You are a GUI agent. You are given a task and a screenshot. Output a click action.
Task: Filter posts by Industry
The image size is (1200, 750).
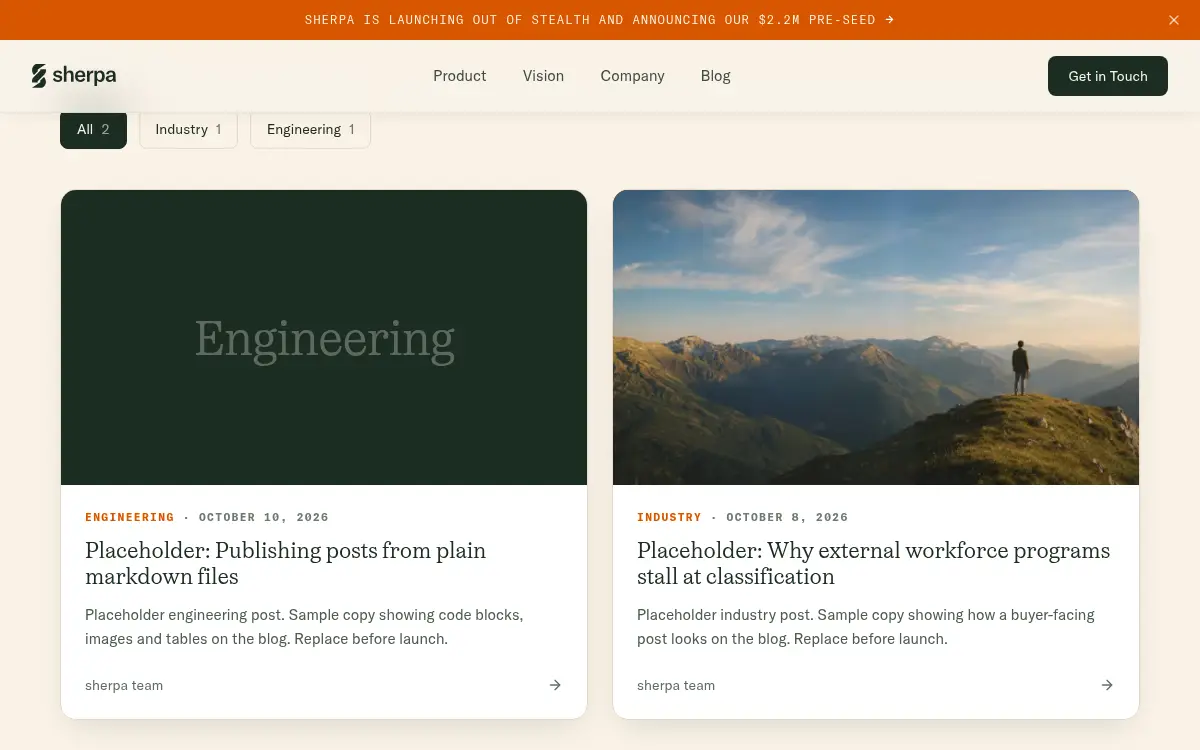[x=188, y=130]
